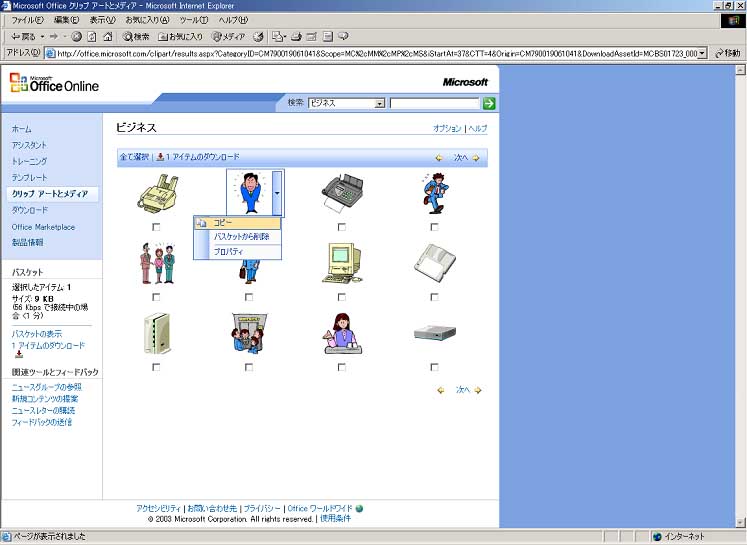The image size is (747, 545).
Task: Check box under running businessman
Action: pos(434,227)
